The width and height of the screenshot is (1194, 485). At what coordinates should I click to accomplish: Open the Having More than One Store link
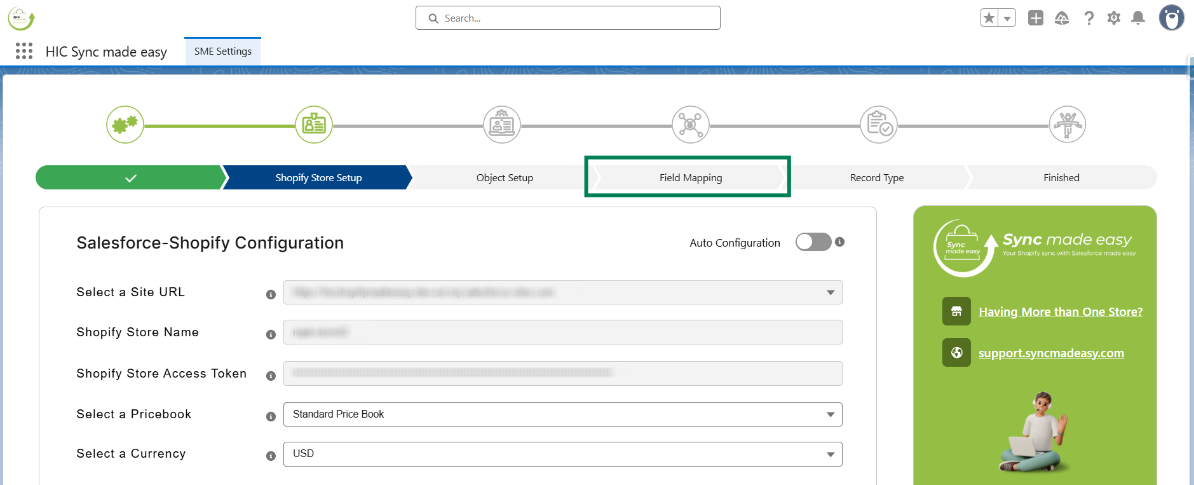coord(1061,311)
